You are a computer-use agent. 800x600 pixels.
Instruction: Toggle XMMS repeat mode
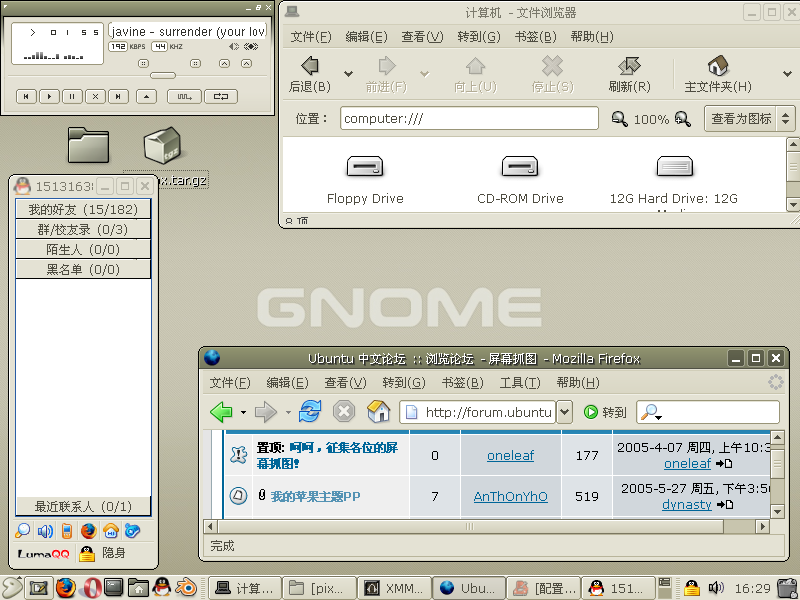coord(221,96)
